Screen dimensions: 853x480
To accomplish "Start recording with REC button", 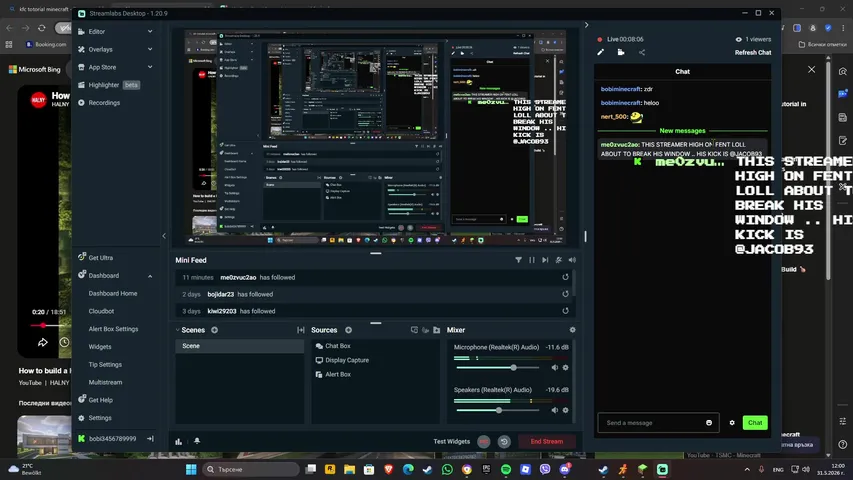I will tap(484, 441).
